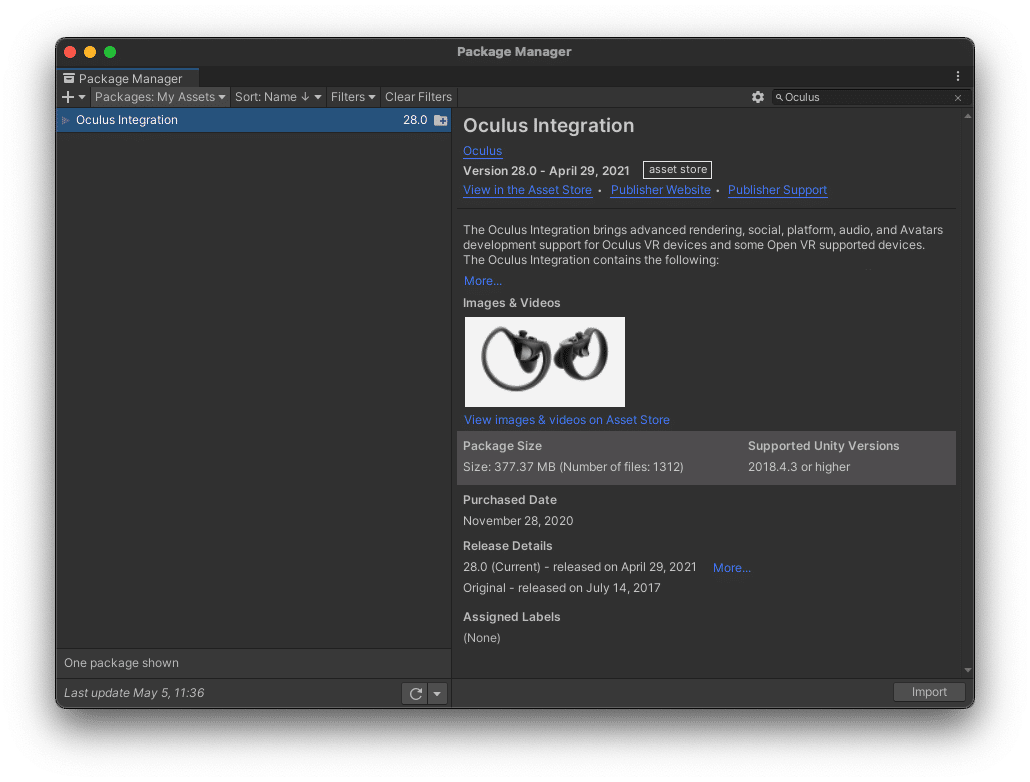This screenshot has width=1030, height=782.
Task: Click the refresh package list icon
Action: pyautogui.click(x=415, y=693)
